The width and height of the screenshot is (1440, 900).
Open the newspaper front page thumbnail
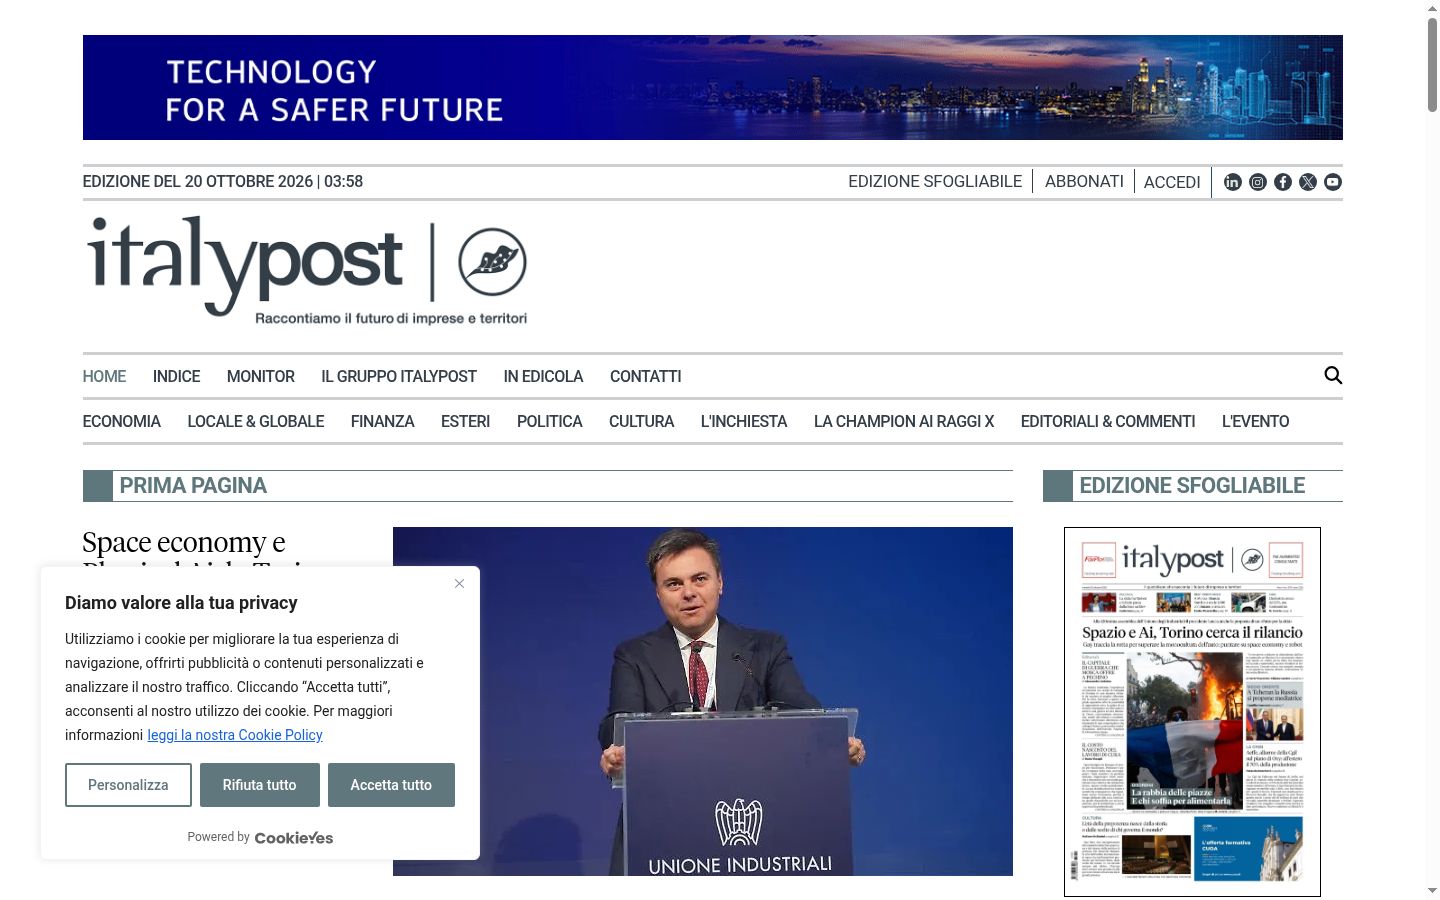click(1192, 712)
